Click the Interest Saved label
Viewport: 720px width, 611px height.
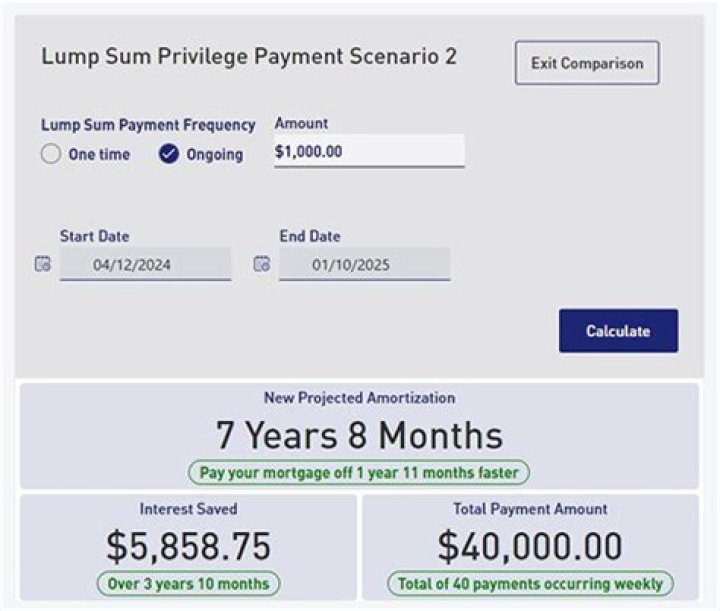[x=188, y=509]
